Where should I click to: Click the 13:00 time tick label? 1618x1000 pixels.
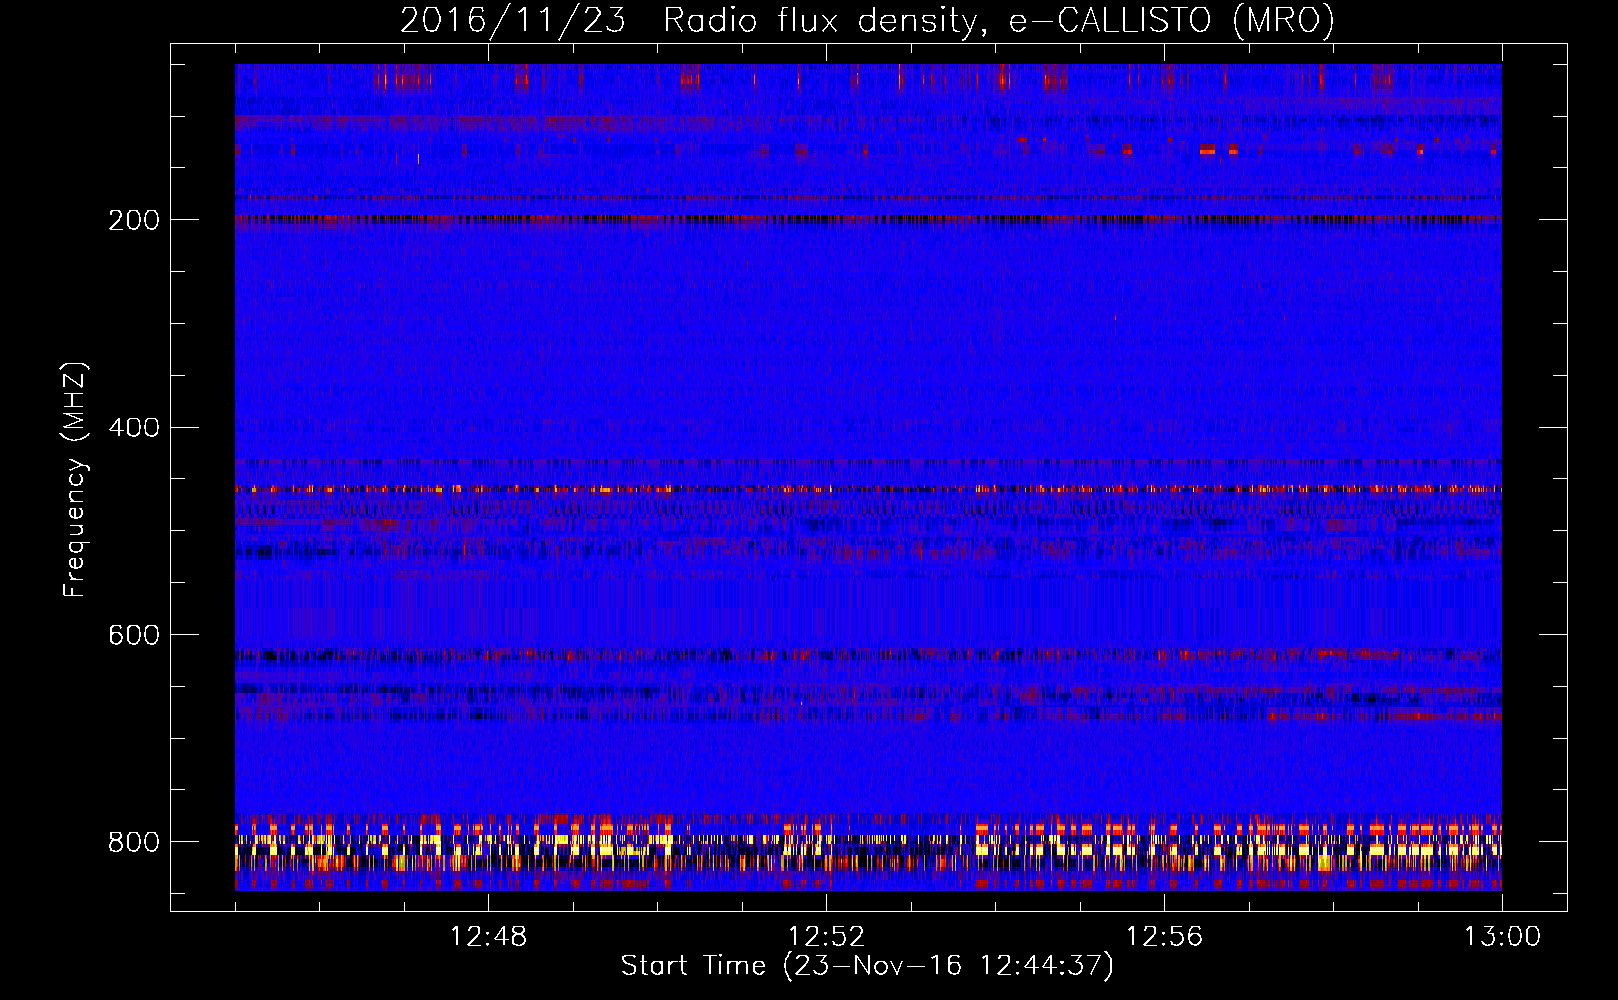click(x=1502, y=937)
